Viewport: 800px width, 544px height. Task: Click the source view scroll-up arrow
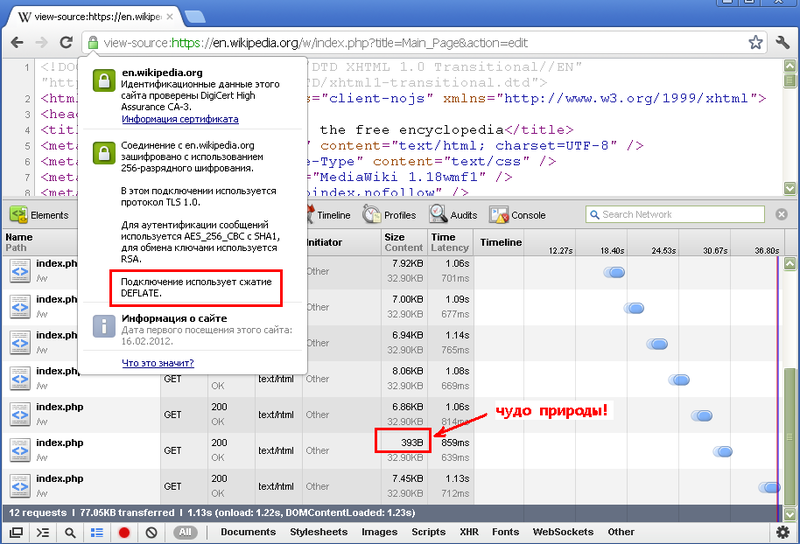(x=789, y=66)
